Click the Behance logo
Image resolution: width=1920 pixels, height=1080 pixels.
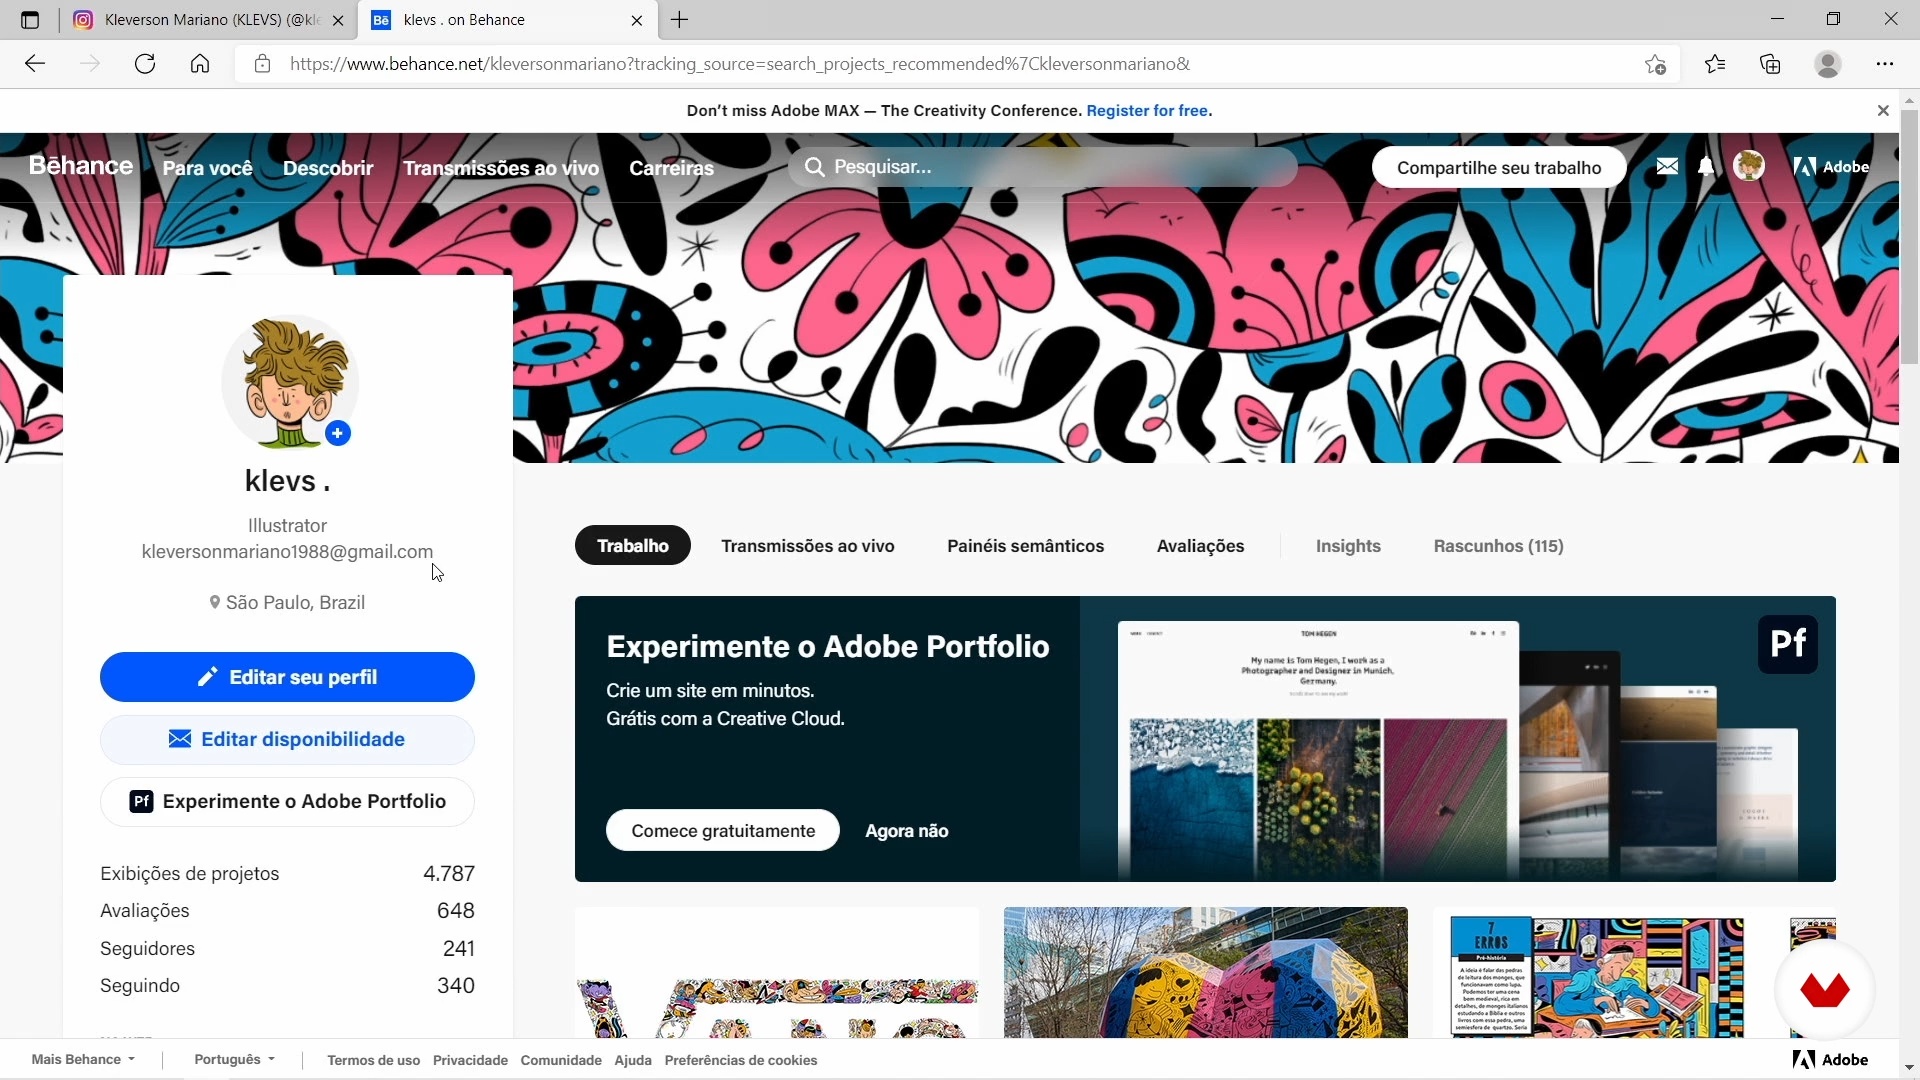click(x=80, y=166)
